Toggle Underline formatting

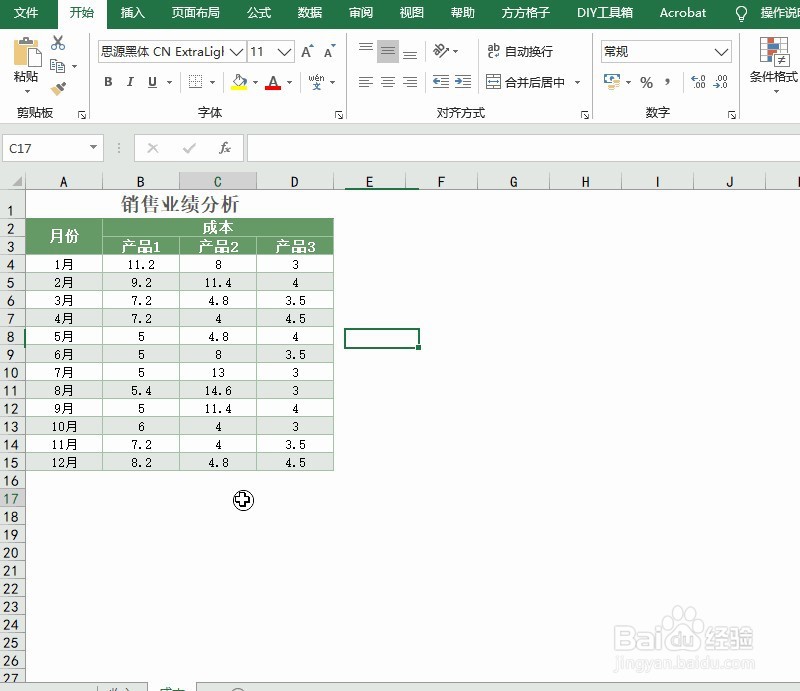click(152, 82)
